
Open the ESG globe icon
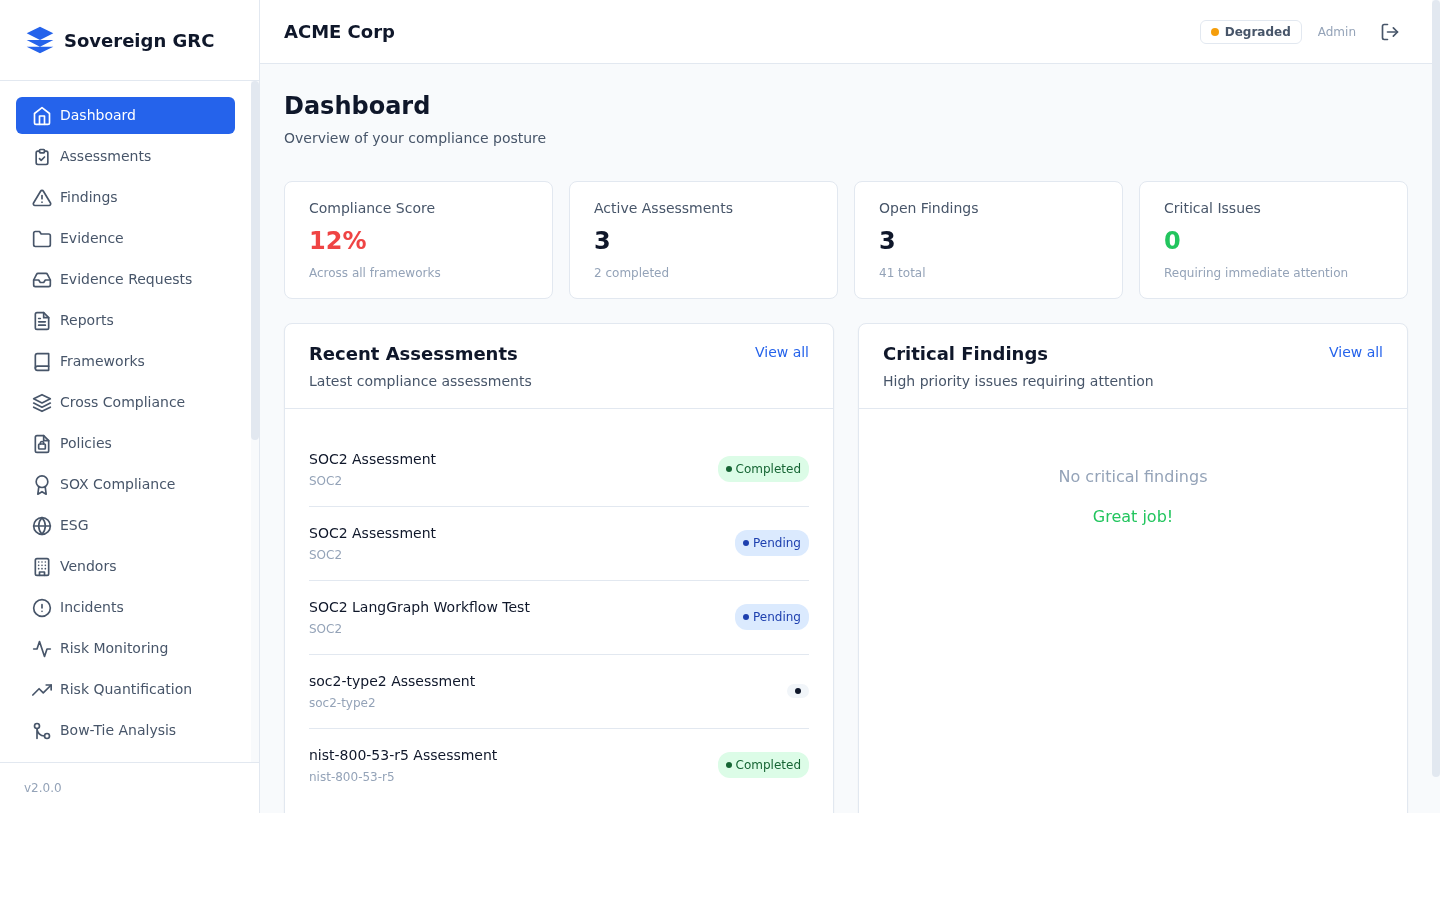[x=41, y=525]
